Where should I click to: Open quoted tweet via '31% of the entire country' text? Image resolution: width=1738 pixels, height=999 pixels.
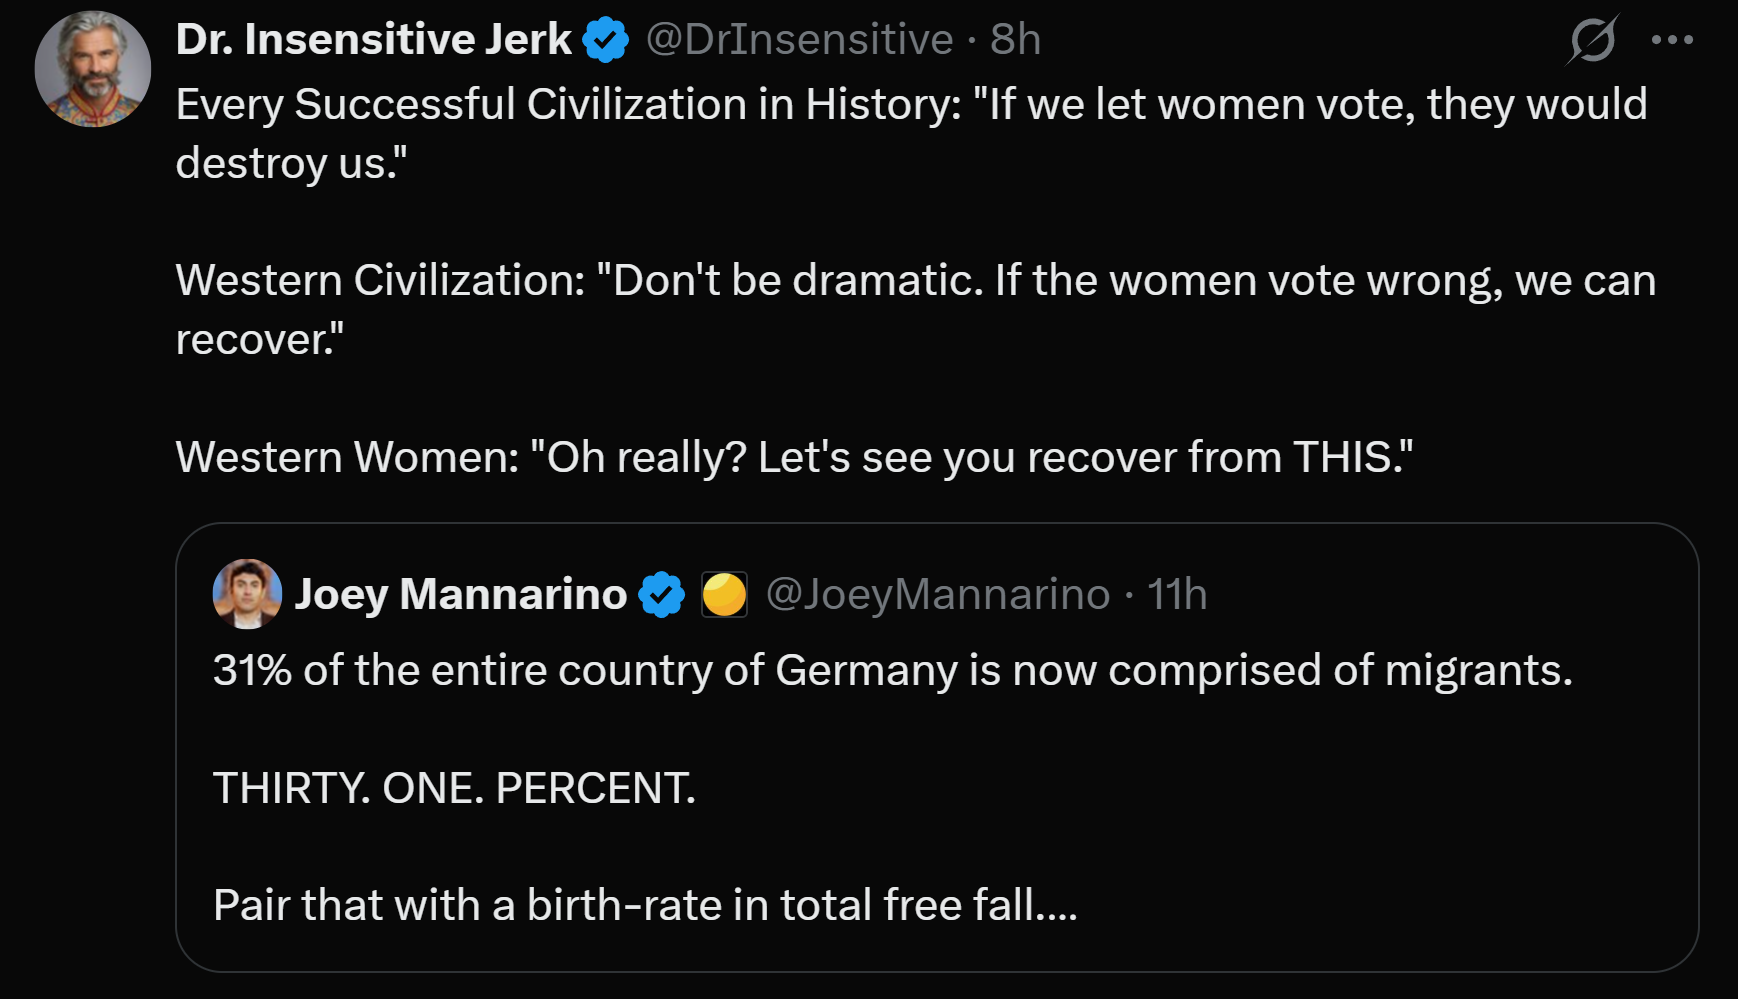point(892,670)
